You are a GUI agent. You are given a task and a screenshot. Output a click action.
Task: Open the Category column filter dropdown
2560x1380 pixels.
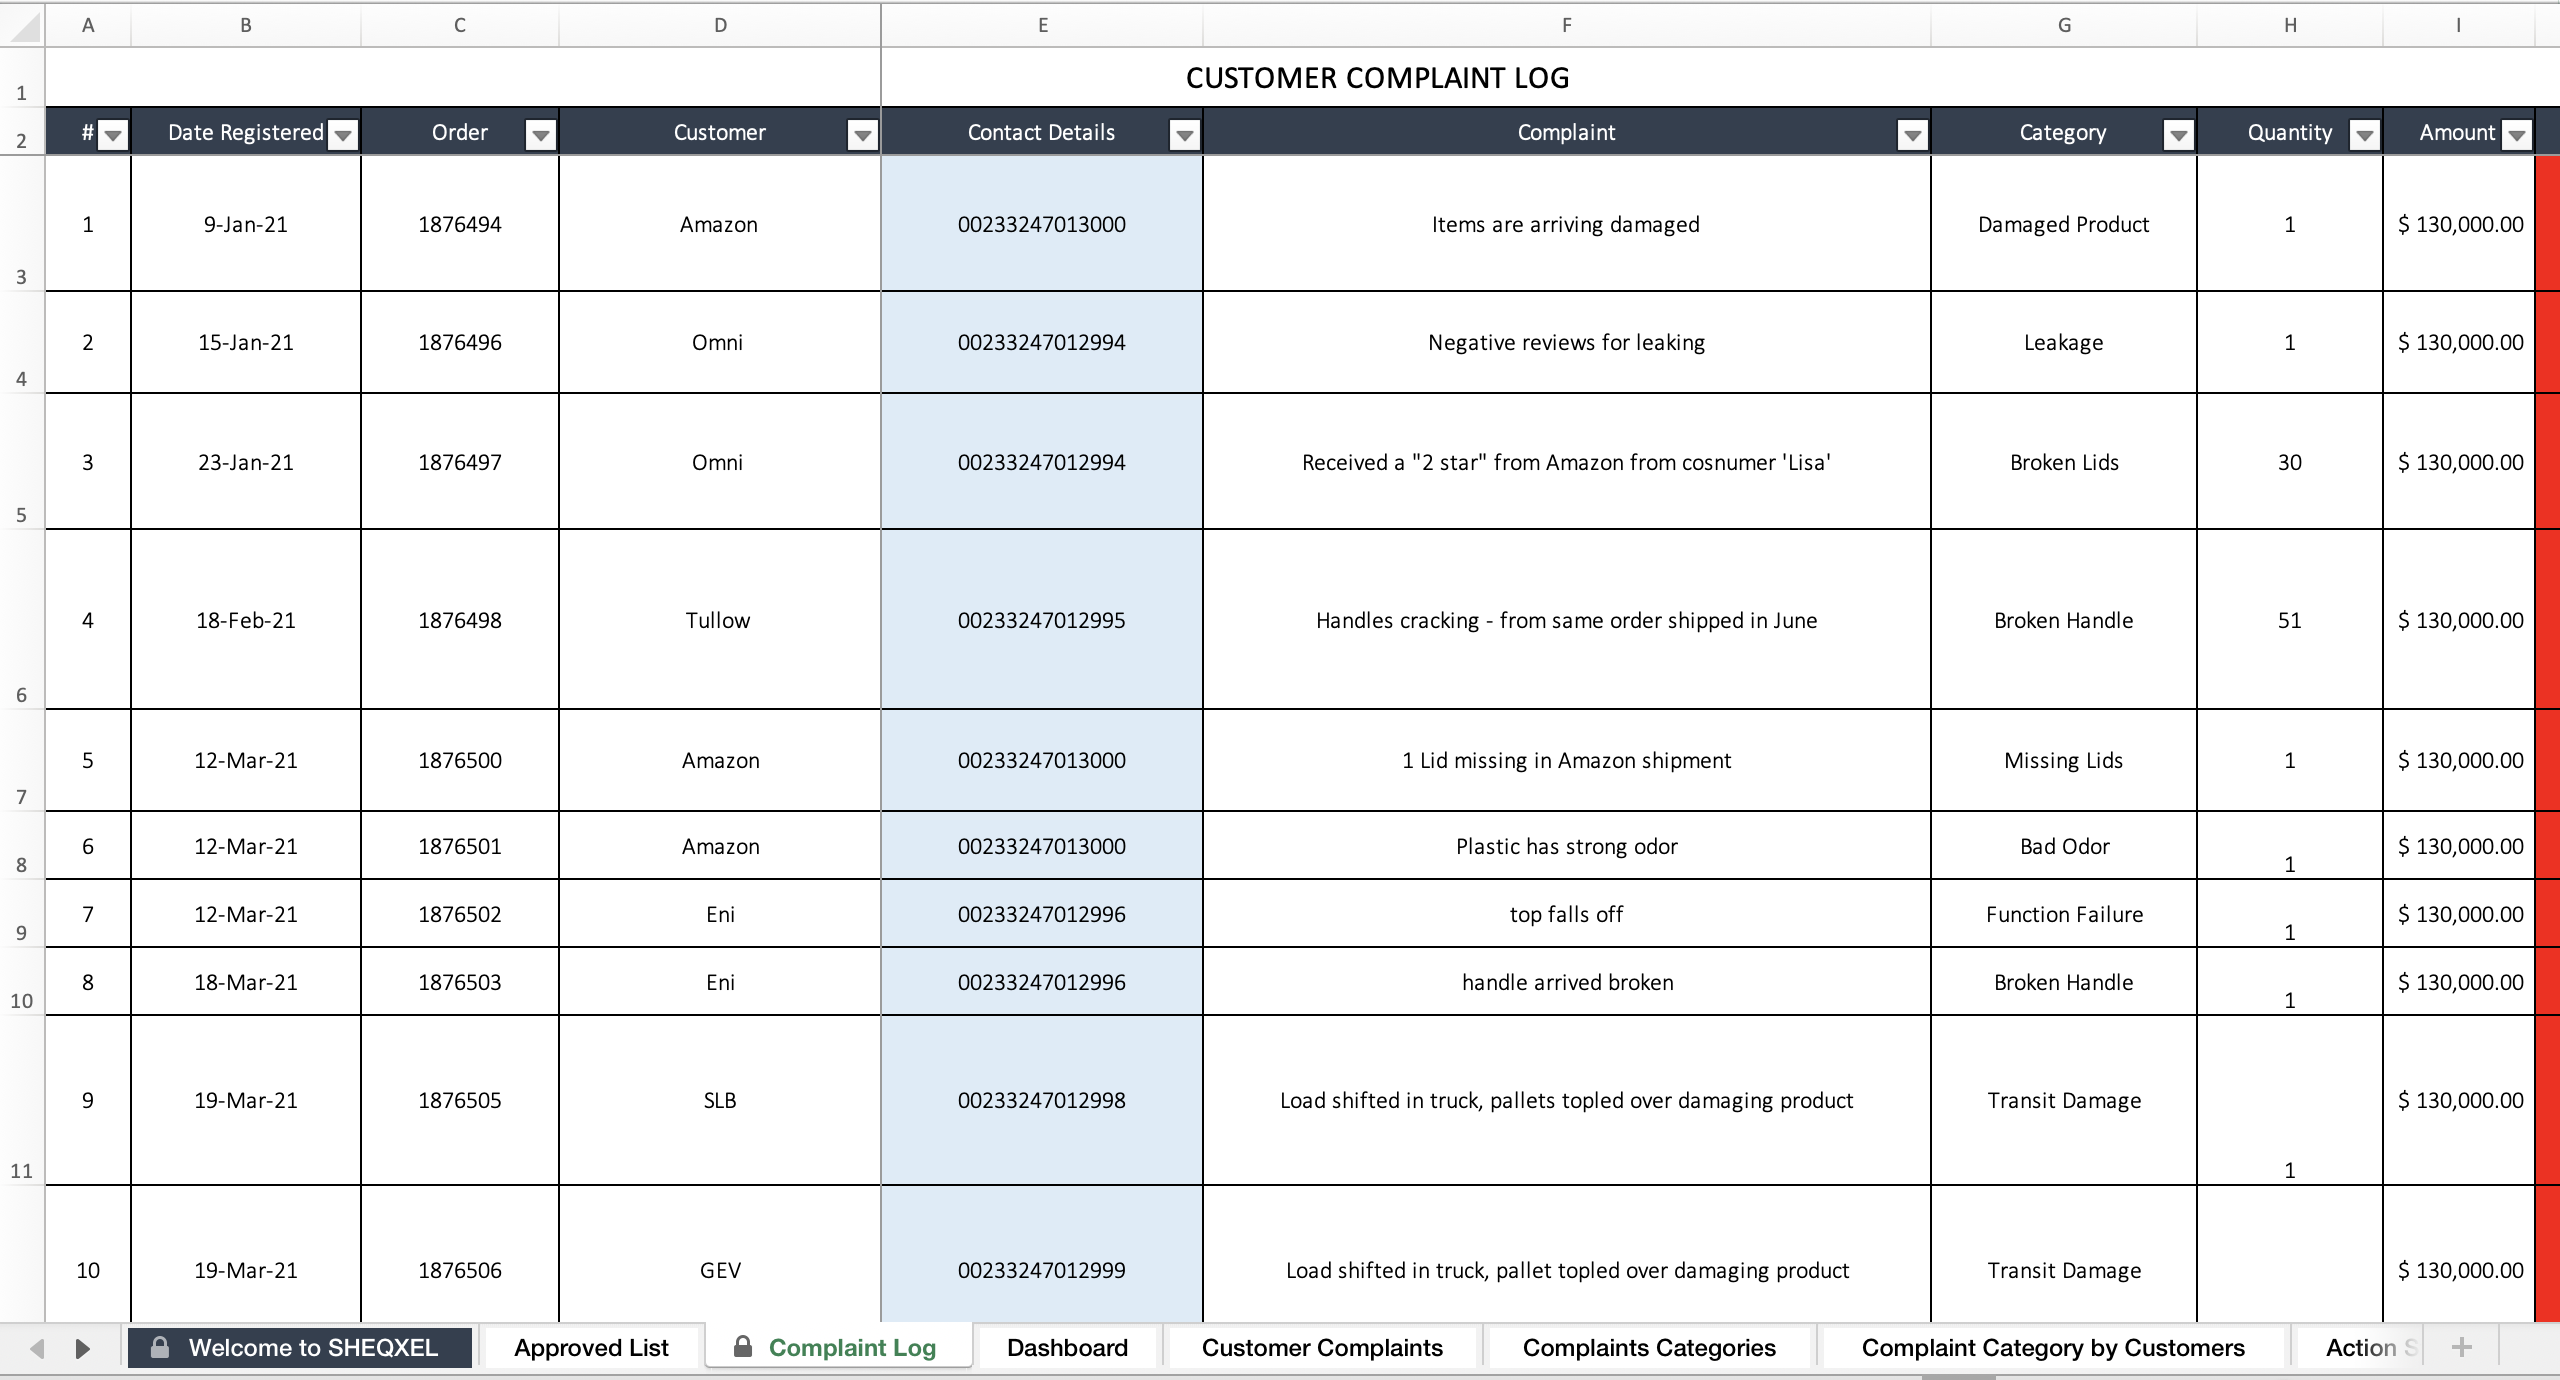(x=2178, y=135)
